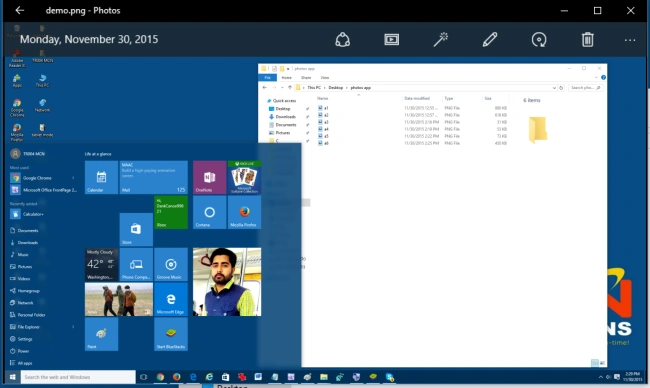Open the Store tile

click(136, 230)
